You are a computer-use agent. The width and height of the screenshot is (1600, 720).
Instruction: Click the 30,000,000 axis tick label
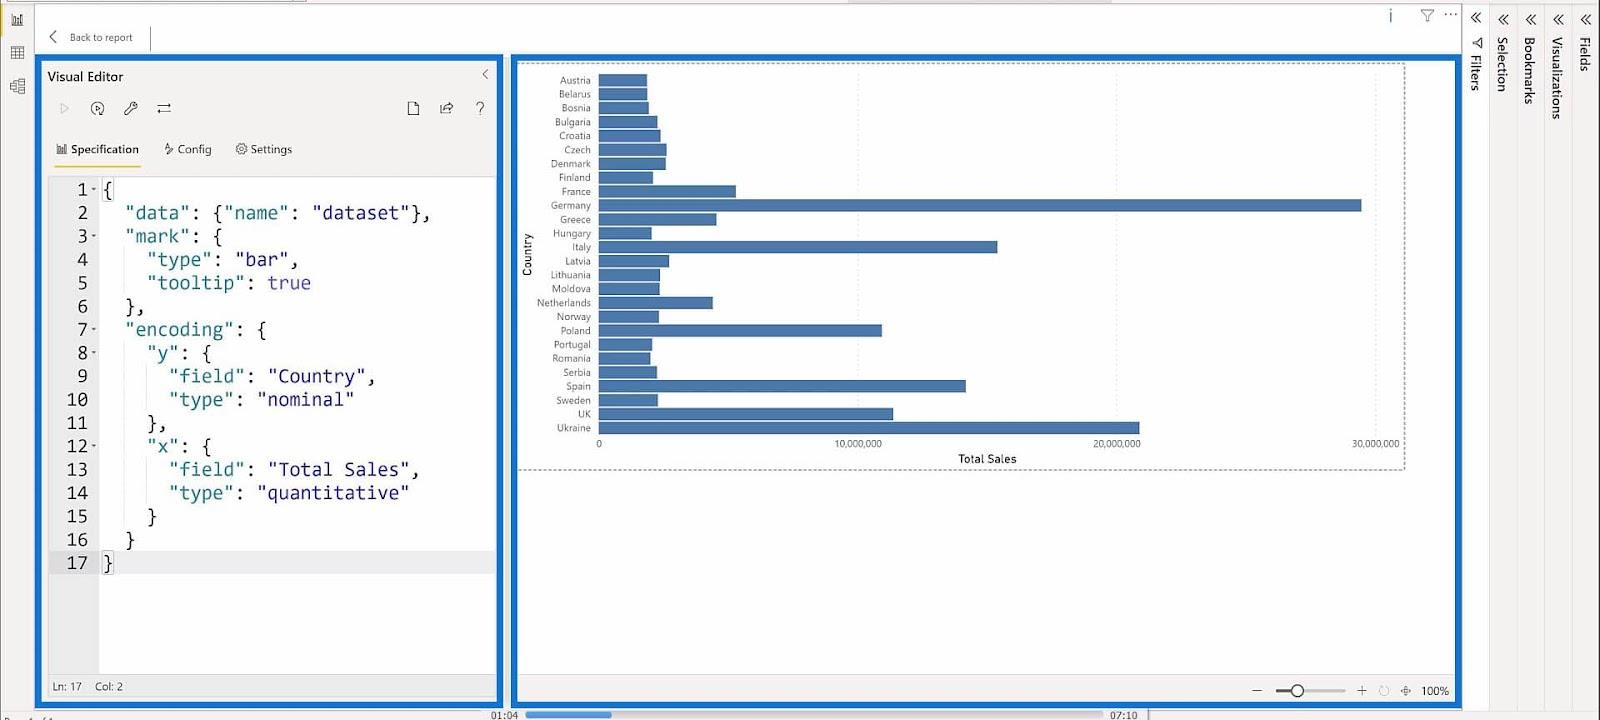pos(1375,444)
